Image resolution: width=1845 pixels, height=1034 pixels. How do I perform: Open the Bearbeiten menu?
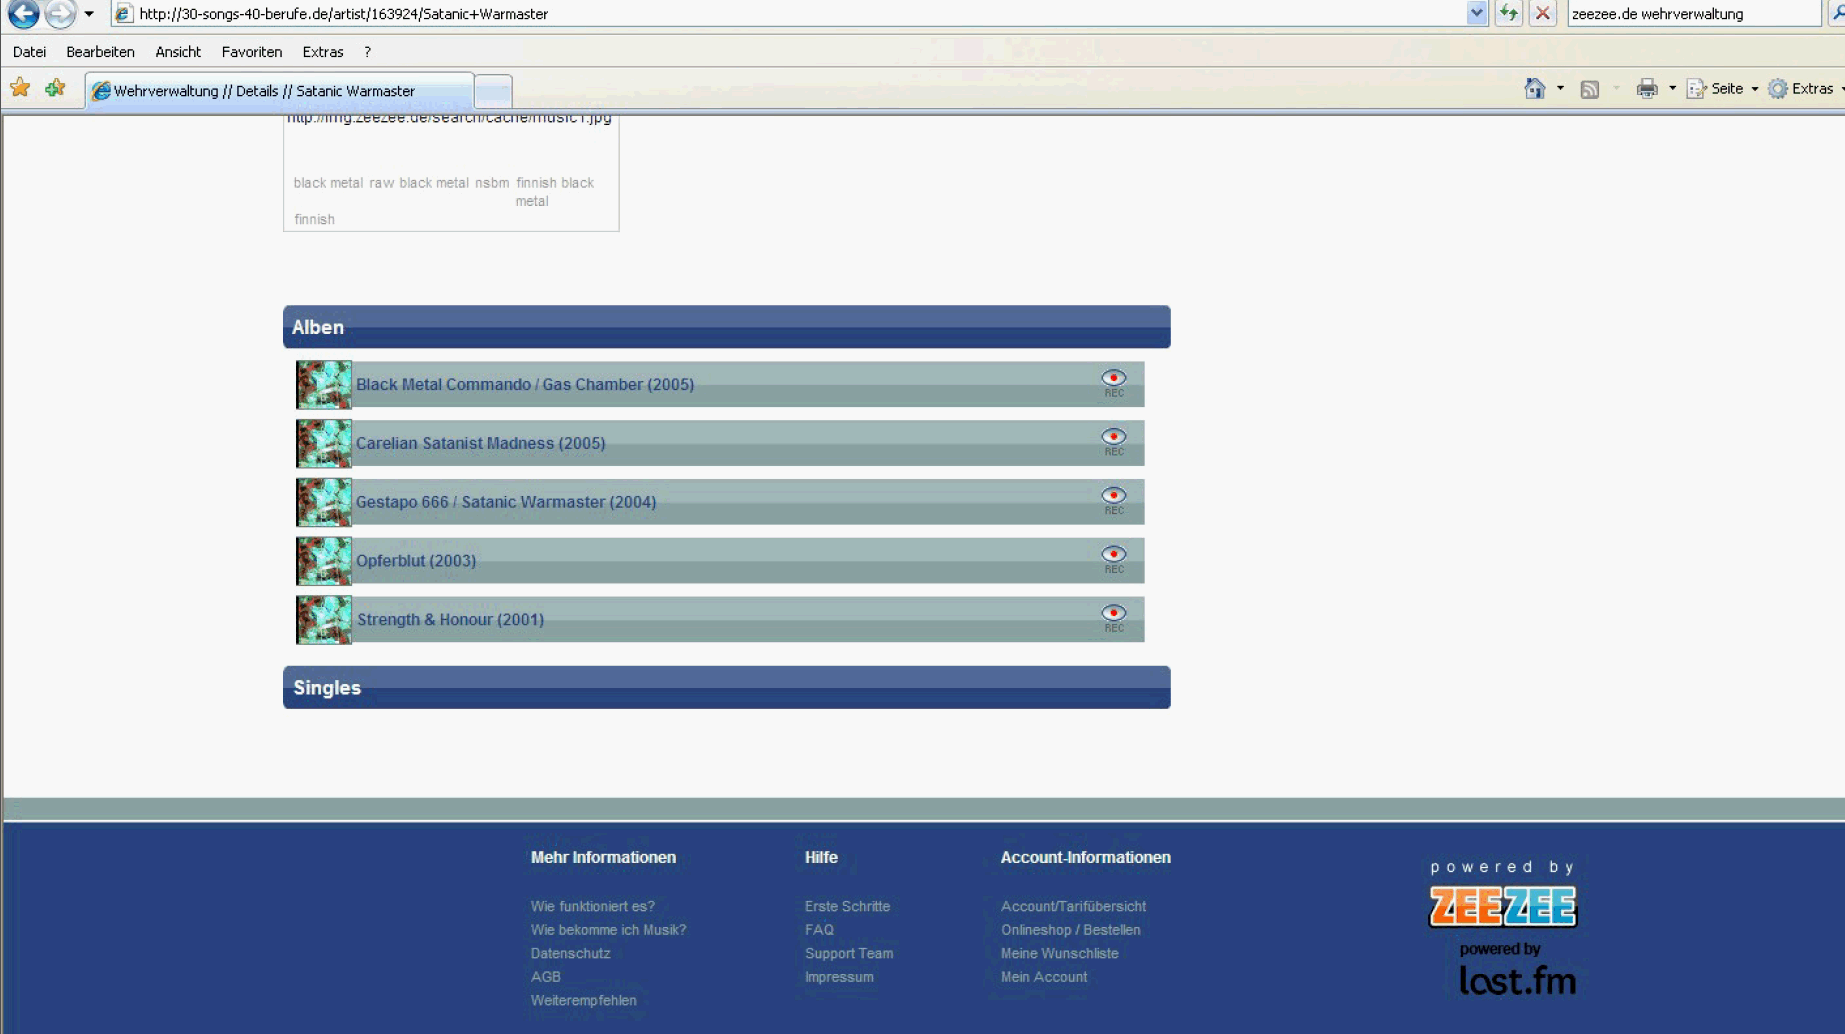tap(100, 52)
